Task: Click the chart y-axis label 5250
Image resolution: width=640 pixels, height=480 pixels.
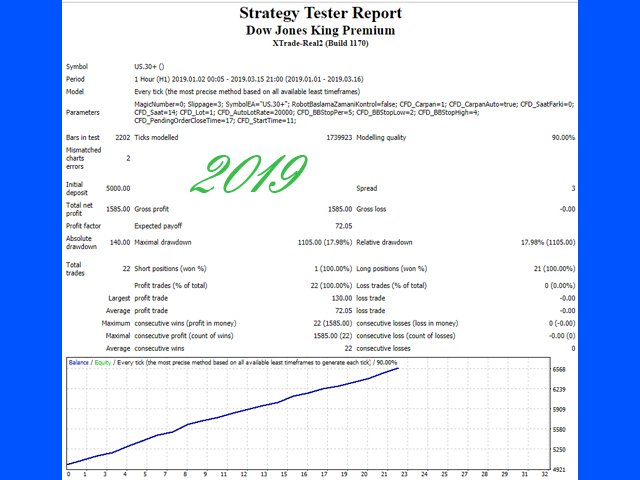Action: click(559, 450)
